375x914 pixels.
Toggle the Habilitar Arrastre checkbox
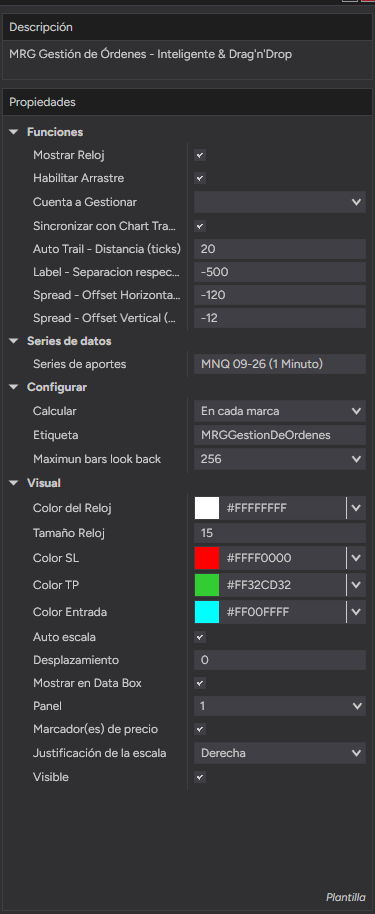[200, 178]
